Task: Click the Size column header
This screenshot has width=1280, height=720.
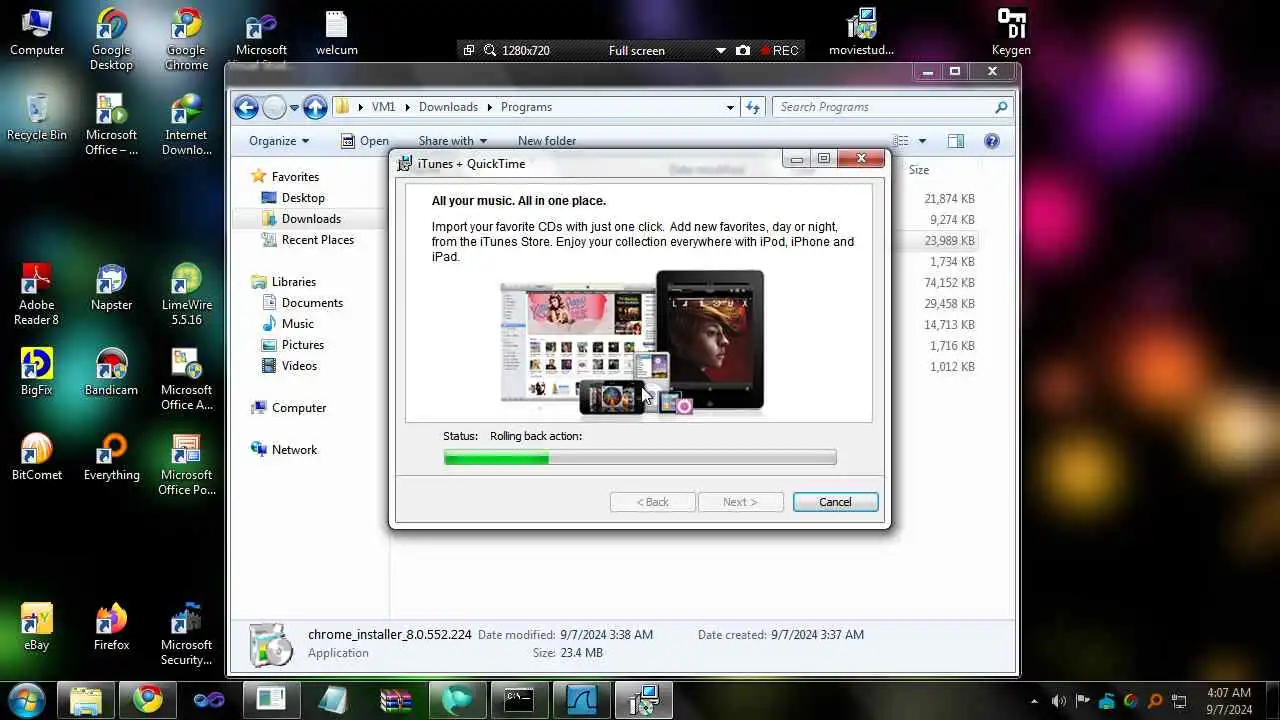Action: 919,170
